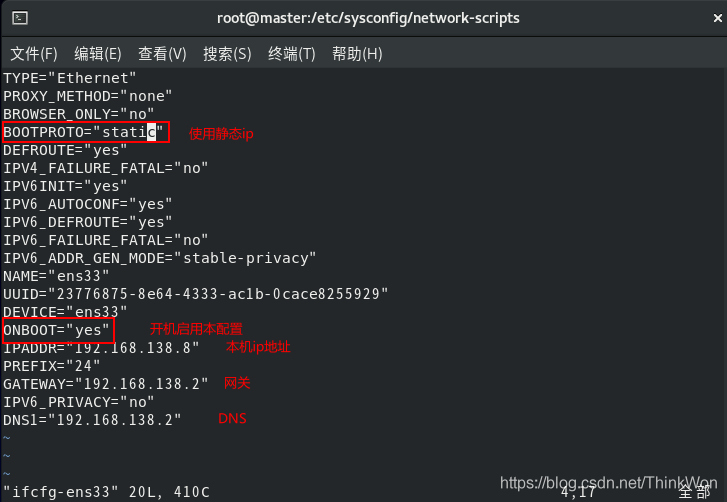This screenshot has height=502, width=727.
Task: Click the TYPE="Ethernet" line
Action: 70,78
